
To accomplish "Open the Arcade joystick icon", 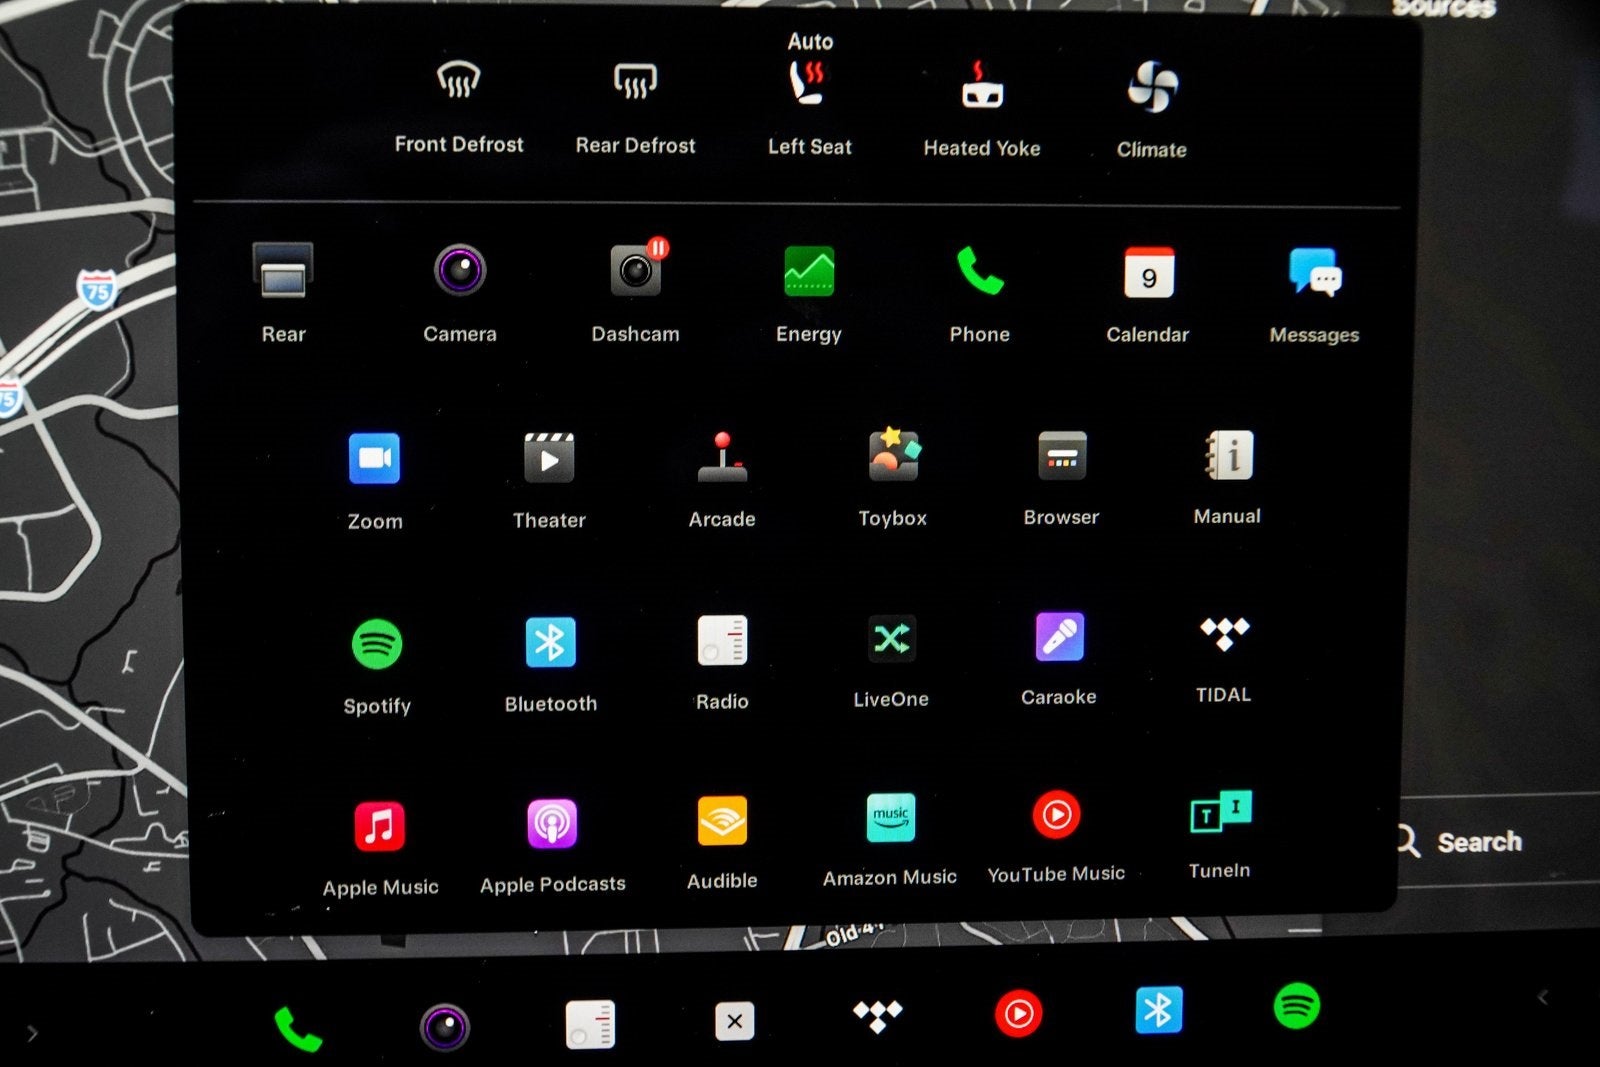I will [722, 458].
